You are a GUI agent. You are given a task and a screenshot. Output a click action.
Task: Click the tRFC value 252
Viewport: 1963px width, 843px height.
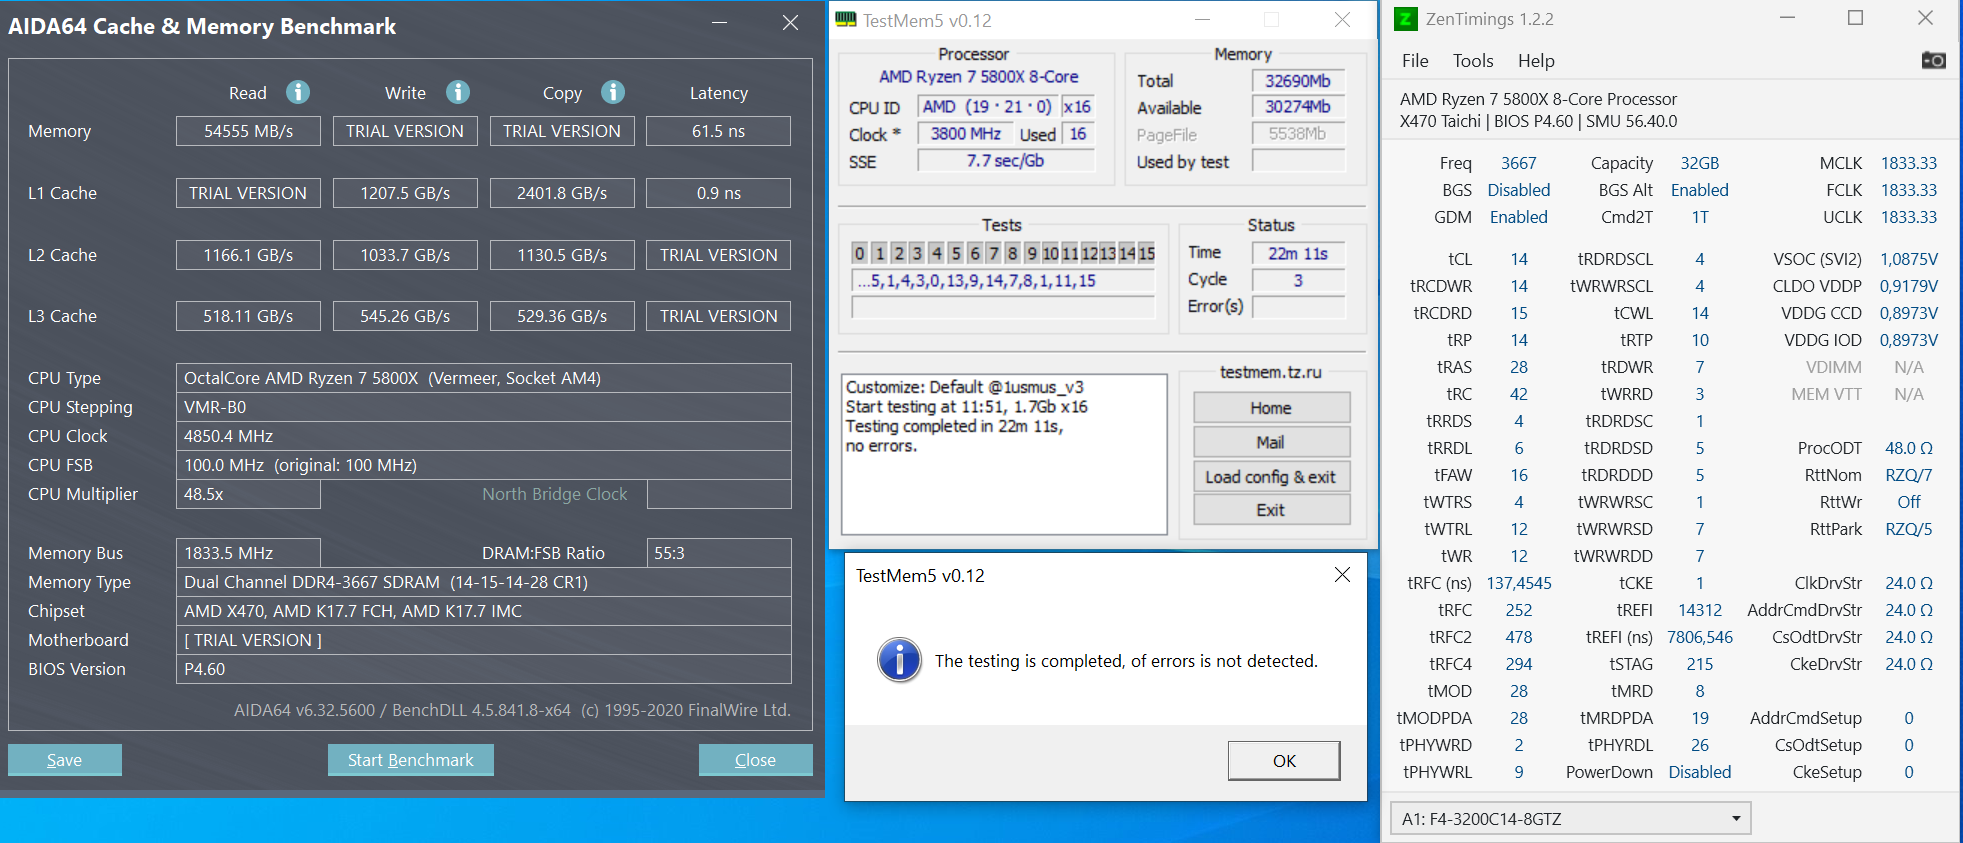pos(1519,610)
